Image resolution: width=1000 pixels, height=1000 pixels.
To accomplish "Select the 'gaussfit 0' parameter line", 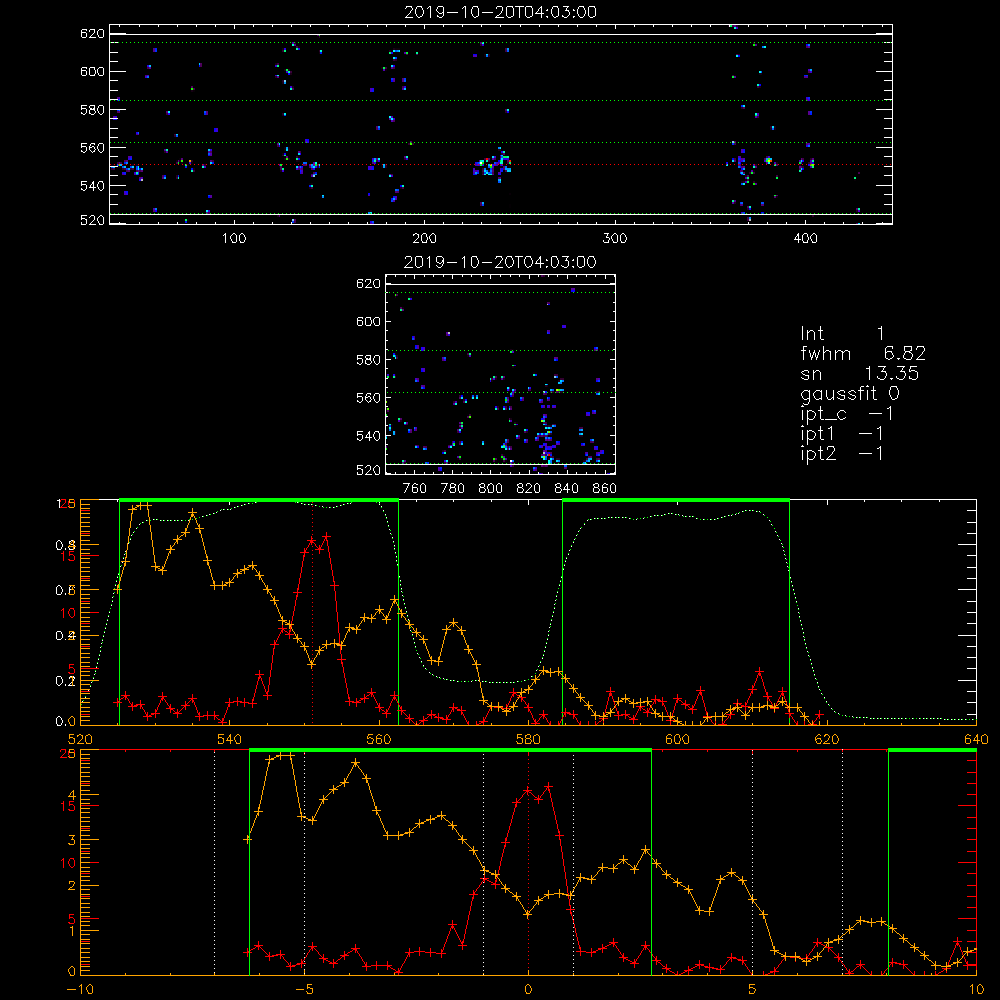I will pos(850,393).
